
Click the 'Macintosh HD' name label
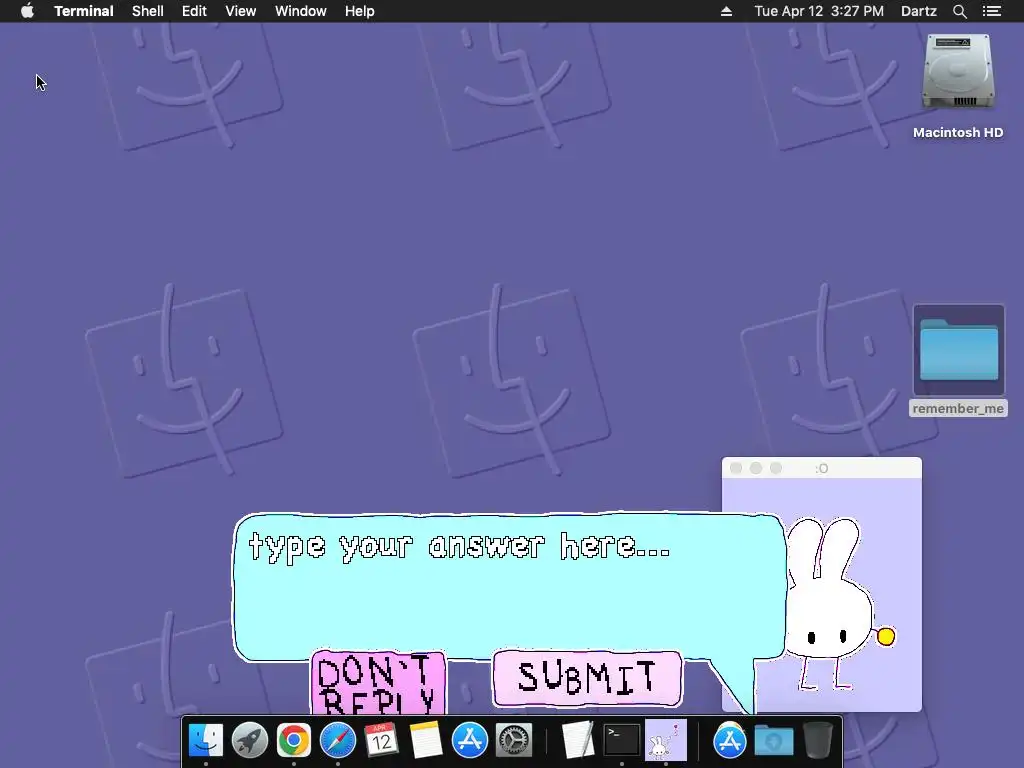click(958, 132)
